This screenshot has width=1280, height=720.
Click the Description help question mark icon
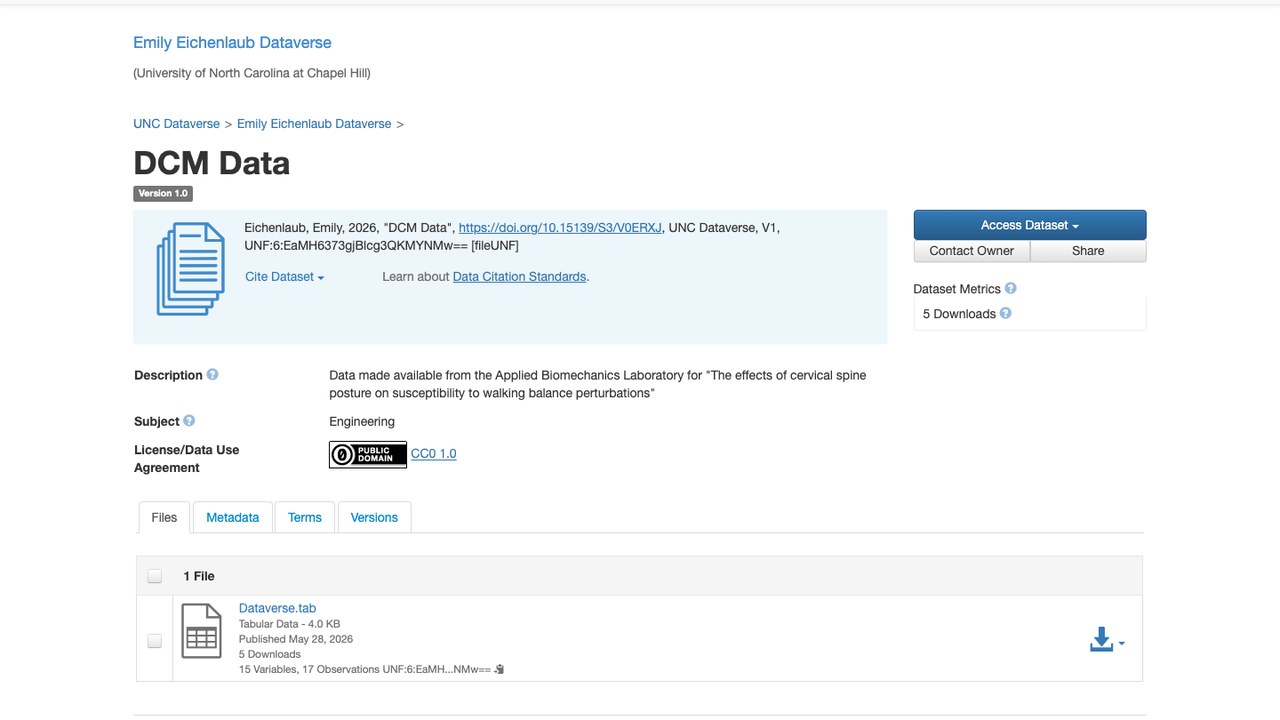coord(212,375)
